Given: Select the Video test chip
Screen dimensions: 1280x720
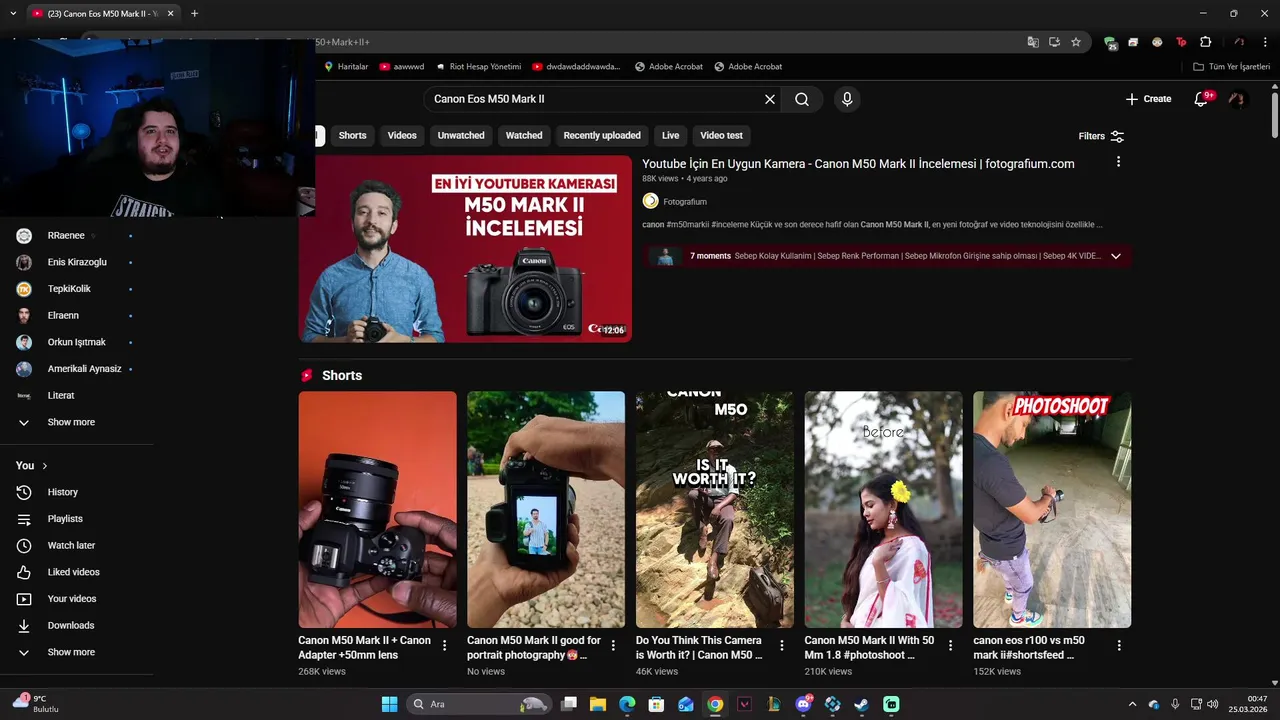Looking at the screenshot, I should pos(721,136).
